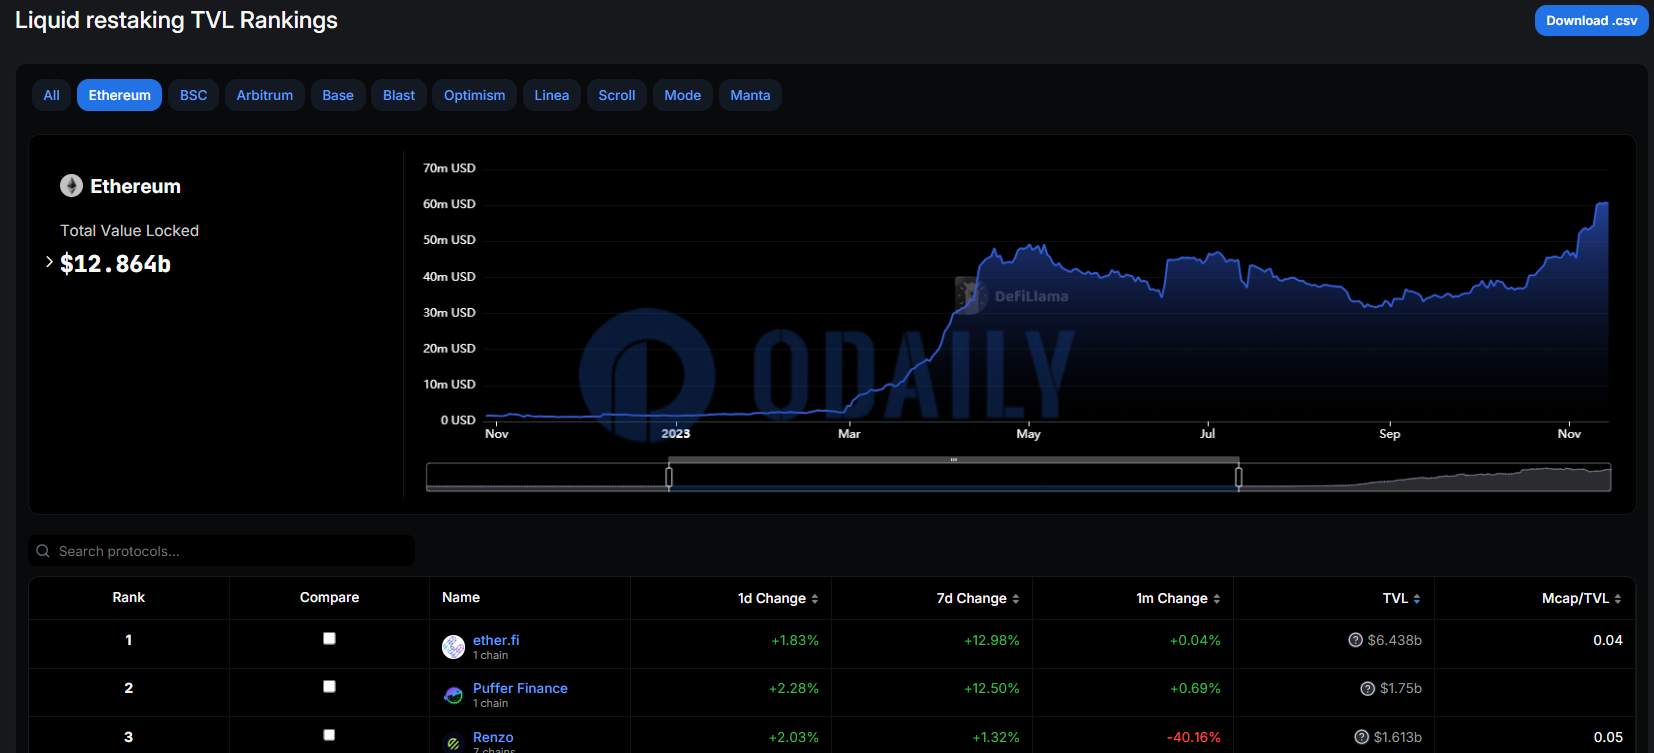Click the info icon beside $6.438b TVL
Image resolution: width=1654 pixels, height=753 pixels.
tap(1355, 640)
